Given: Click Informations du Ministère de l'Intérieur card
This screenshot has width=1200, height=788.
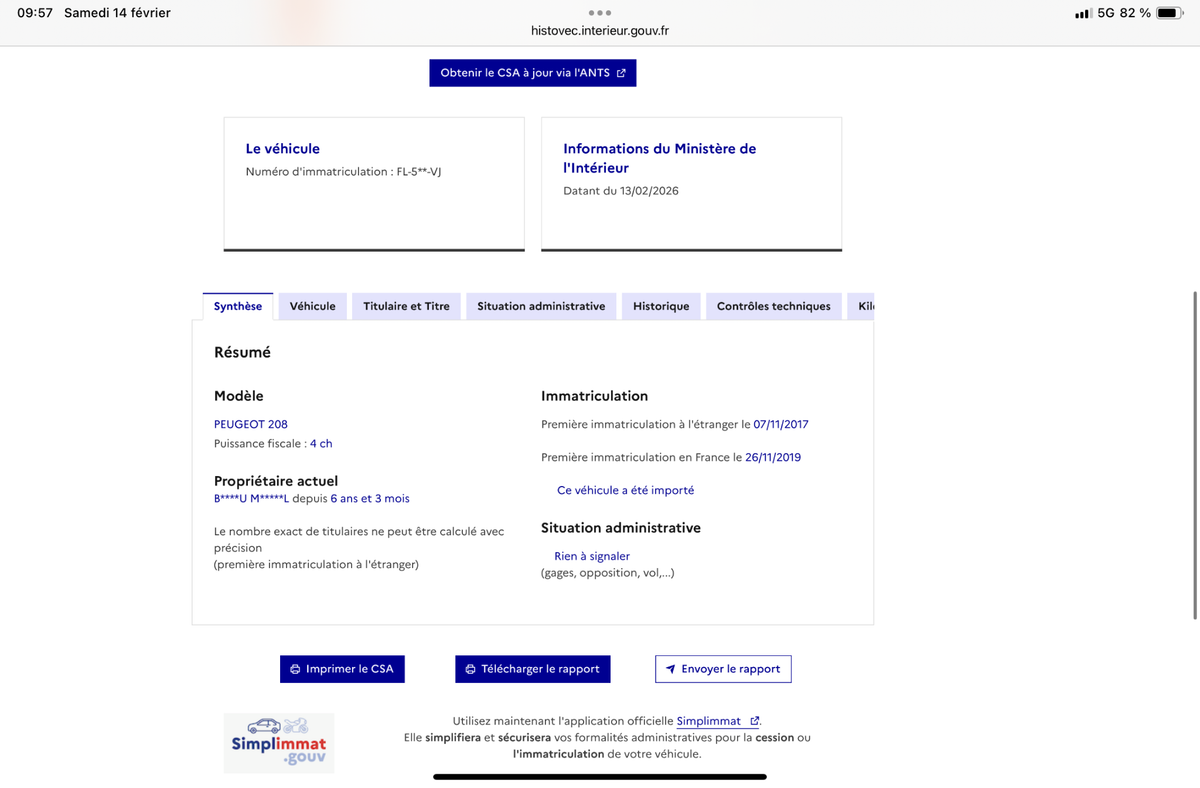Looking at the screenshot, I should (691, 184).
